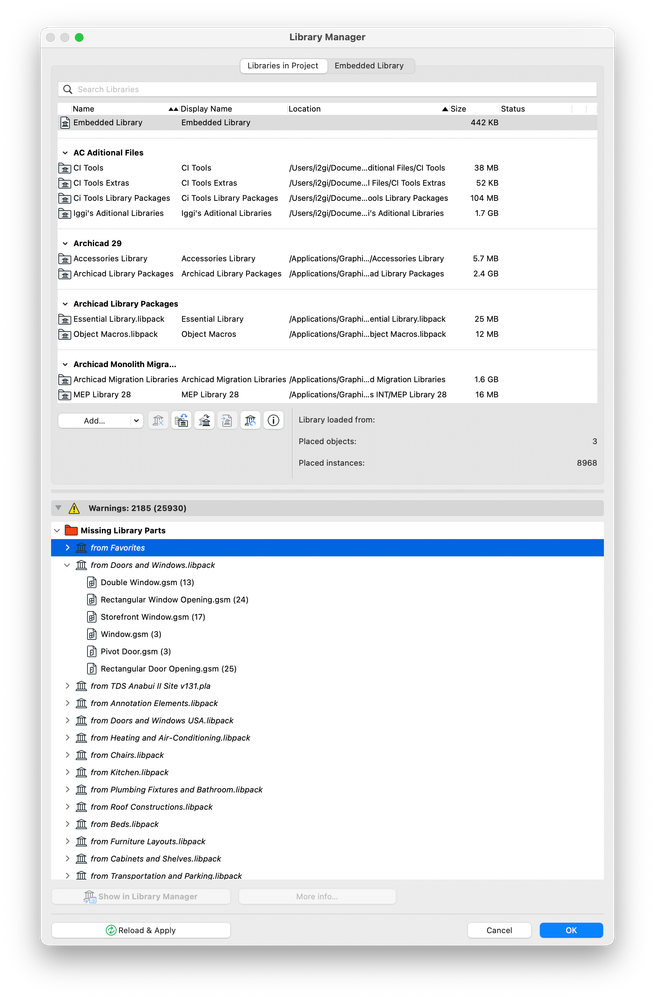Select Rectangular Window Opening.gsm (24)

click(174, 600)
